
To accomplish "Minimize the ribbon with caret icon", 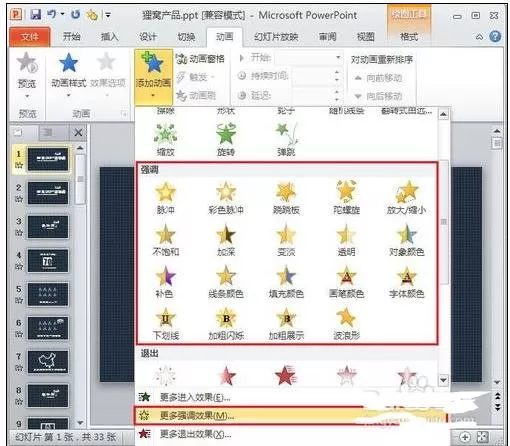I will pos(479,37).
